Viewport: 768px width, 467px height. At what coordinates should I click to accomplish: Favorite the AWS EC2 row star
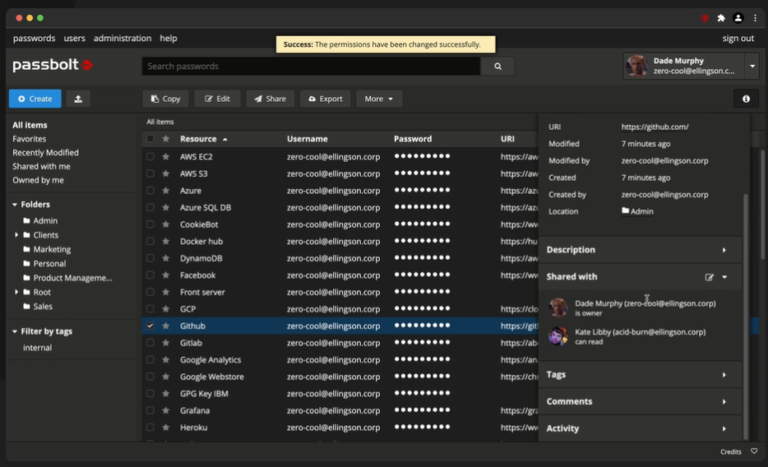[166, 157]
